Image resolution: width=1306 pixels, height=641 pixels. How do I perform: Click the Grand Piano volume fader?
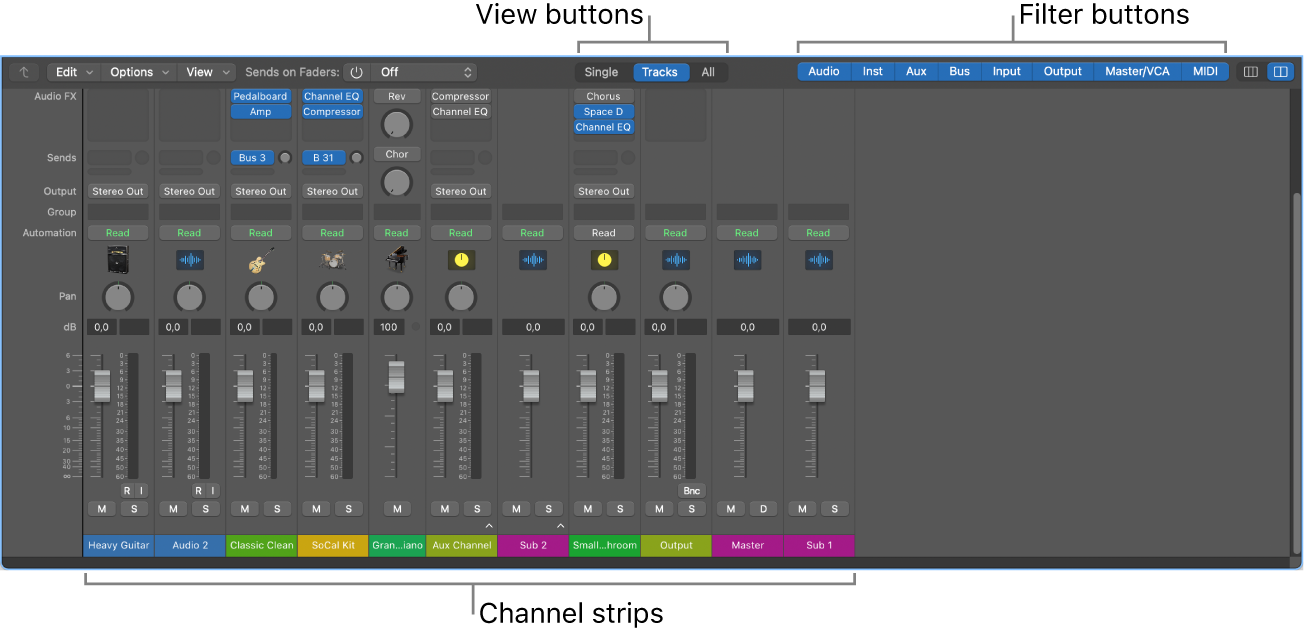[397, 377]
